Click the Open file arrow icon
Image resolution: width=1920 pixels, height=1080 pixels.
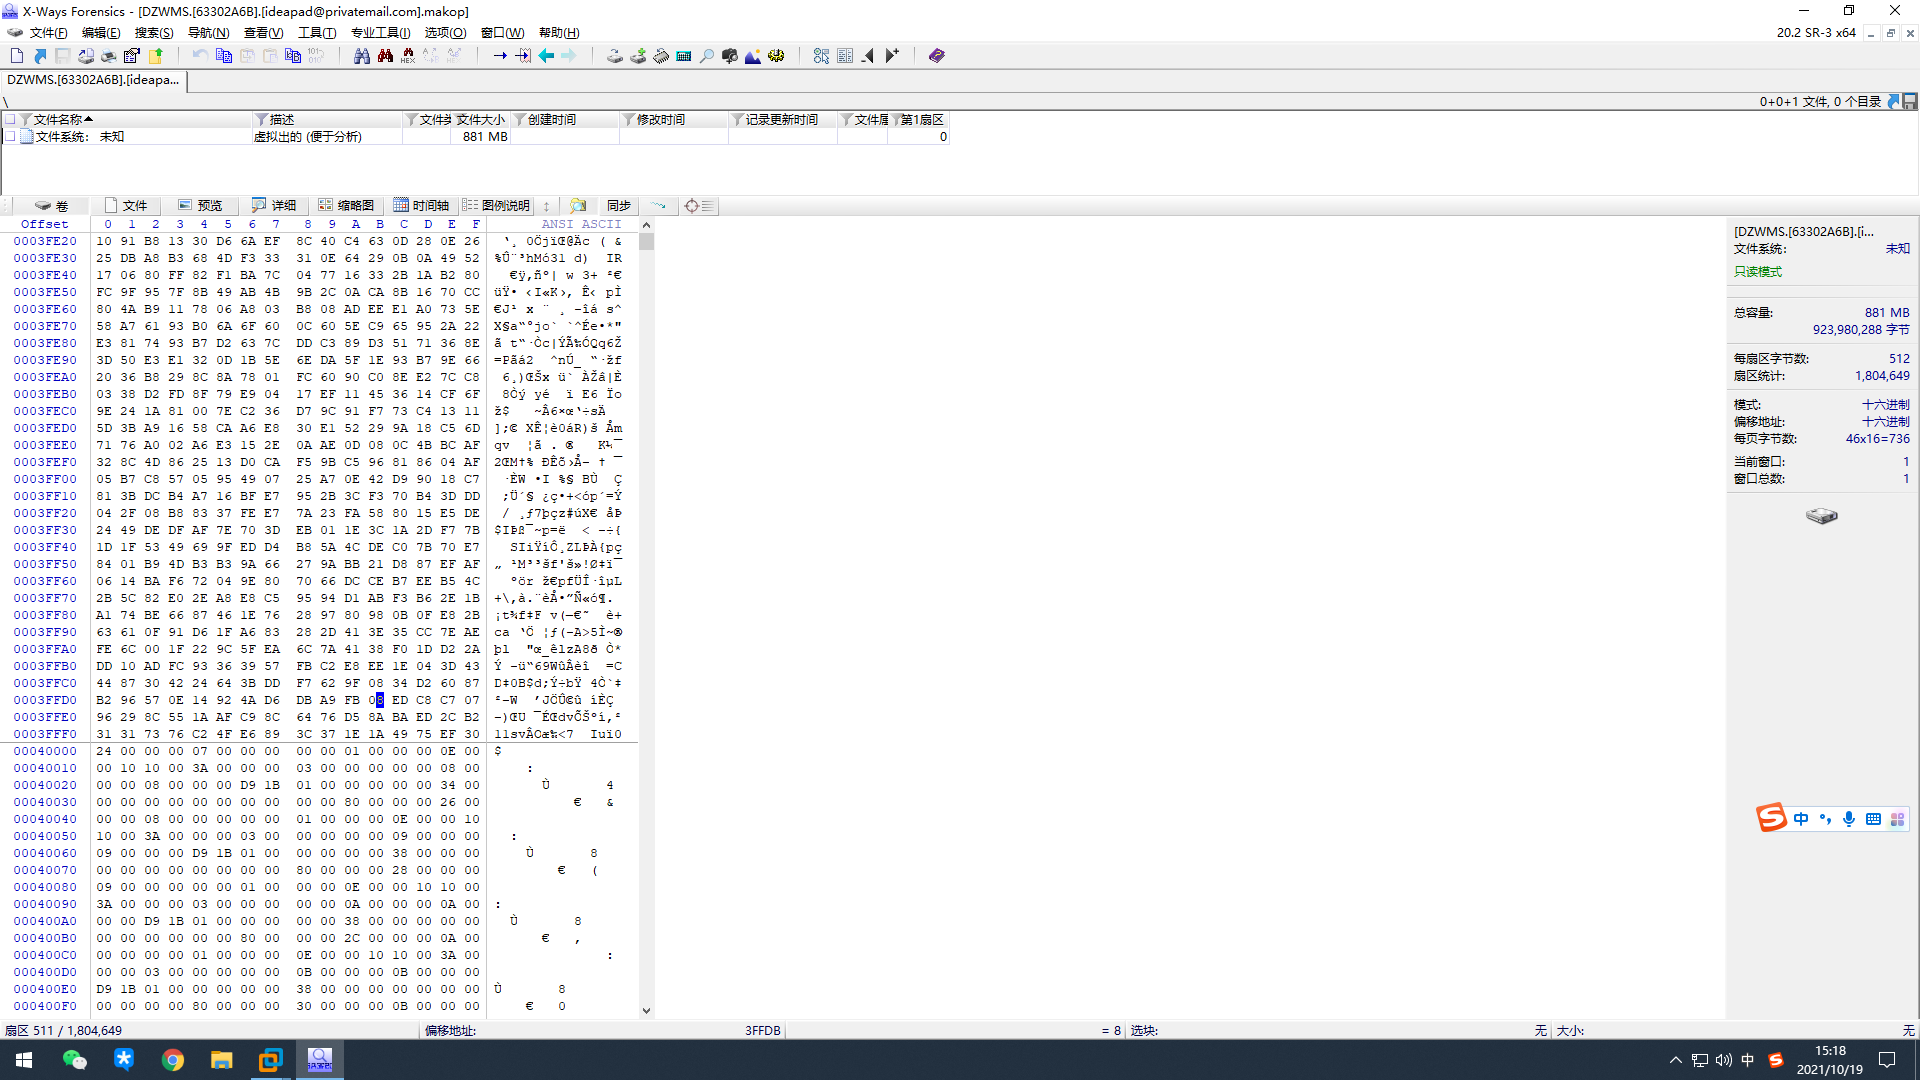click(x=40, y=56)
